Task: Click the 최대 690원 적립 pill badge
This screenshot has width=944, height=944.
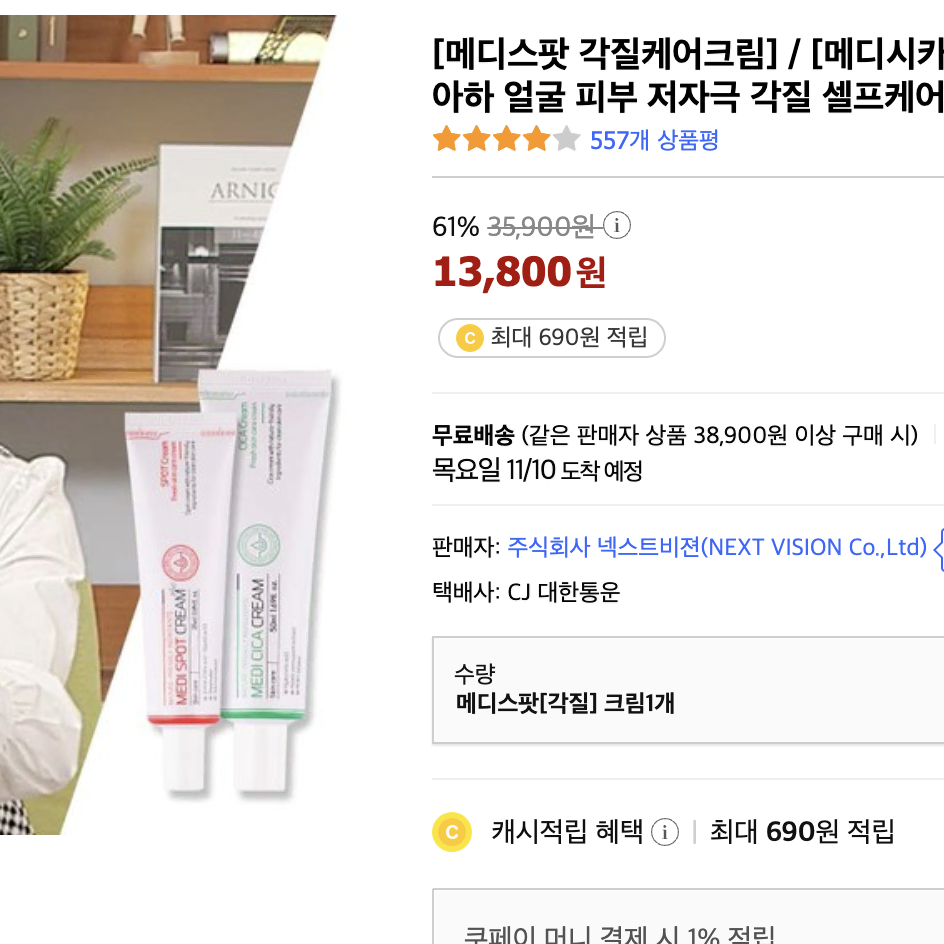Action: pyautogui.click(x=551, y=338)
